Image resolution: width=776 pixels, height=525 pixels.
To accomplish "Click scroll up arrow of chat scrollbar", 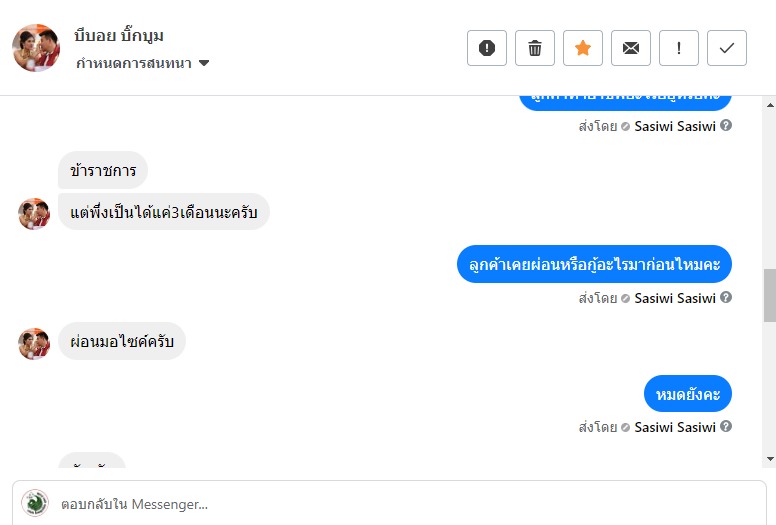I will [x=770, y=105].
